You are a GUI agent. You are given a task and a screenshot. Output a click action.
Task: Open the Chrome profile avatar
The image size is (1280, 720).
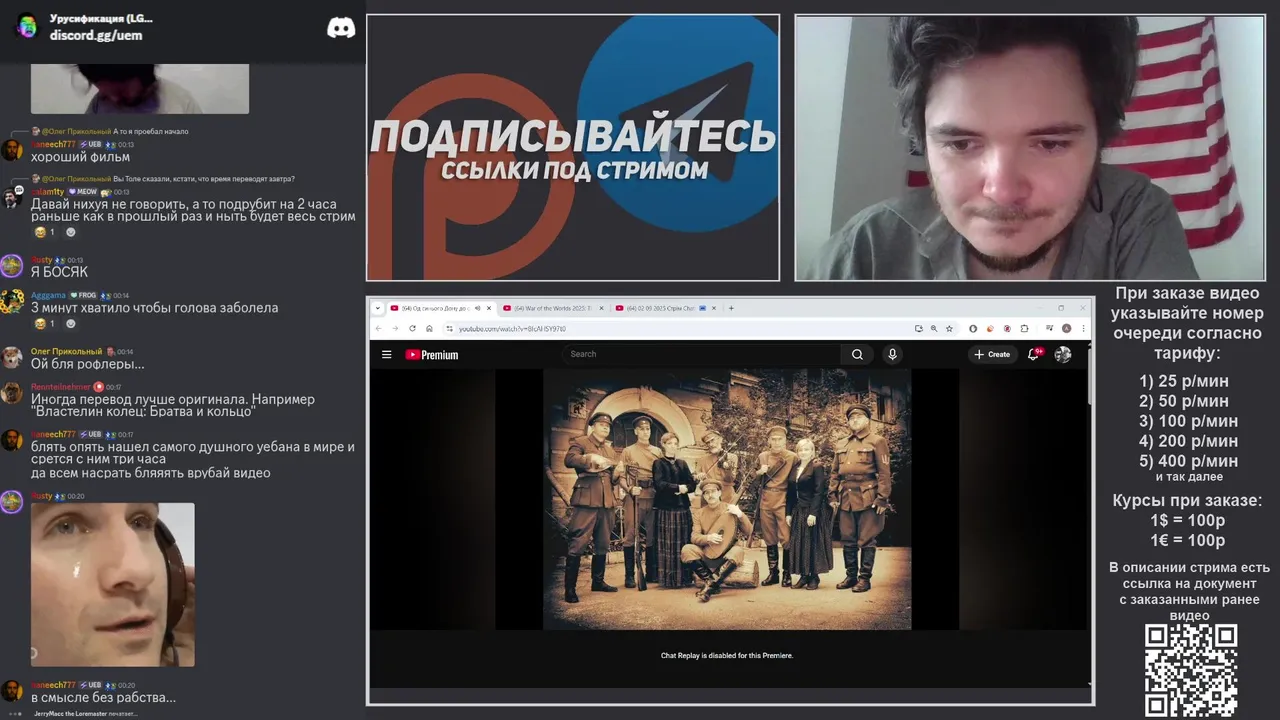tap(1066, 328)
